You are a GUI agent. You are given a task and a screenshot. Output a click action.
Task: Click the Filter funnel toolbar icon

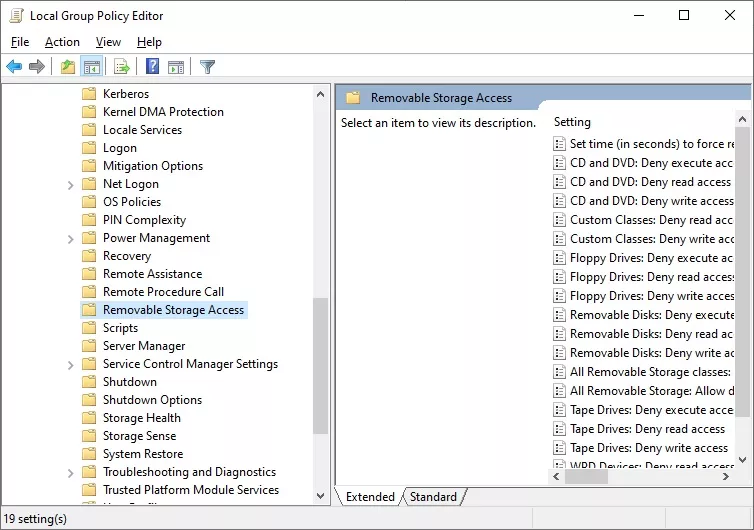pos(207,67)
